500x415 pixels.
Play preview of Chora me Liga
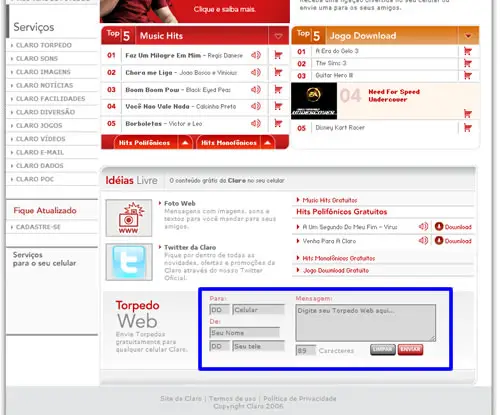click(256, 72)
